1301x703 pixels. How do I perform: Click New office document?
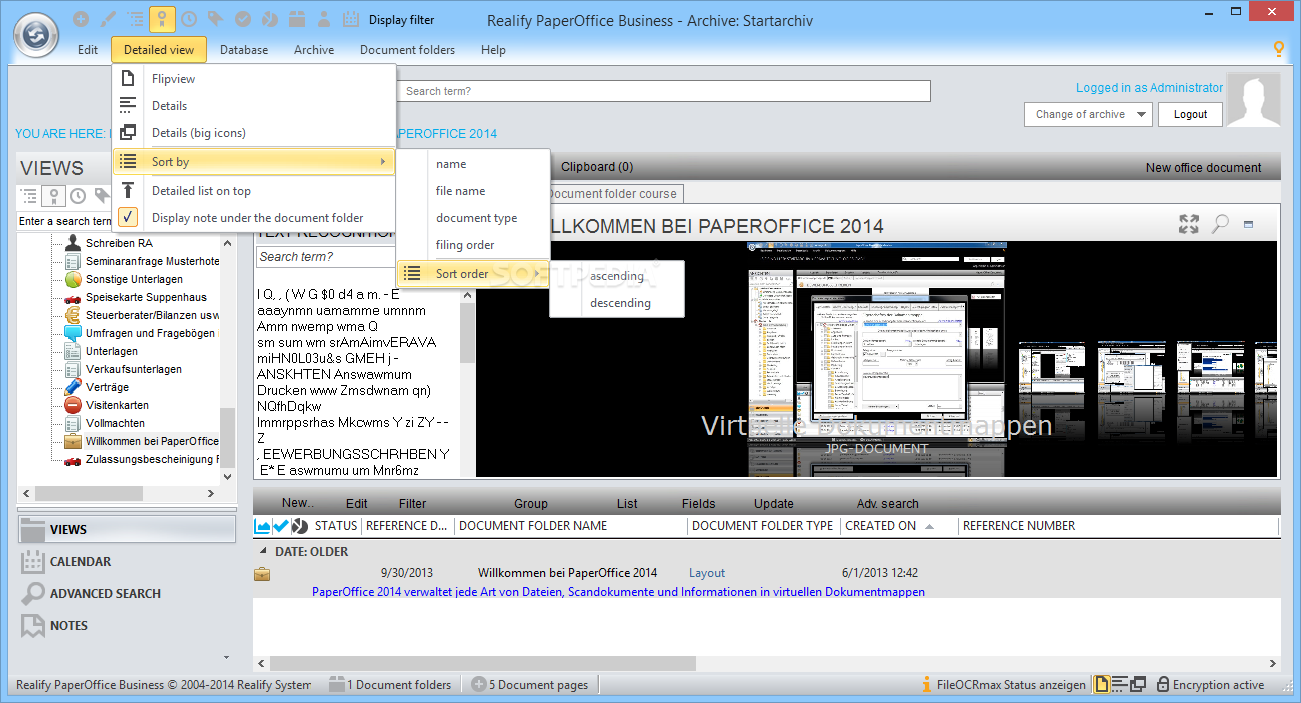pos(1203,167)
